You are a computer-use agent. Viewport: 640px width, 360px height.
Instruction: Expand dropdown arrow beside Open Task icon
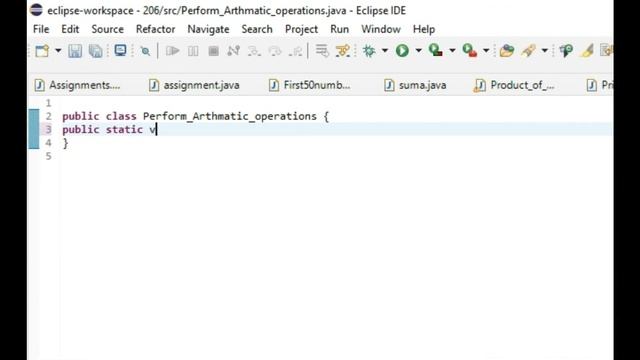click(544, 51)
